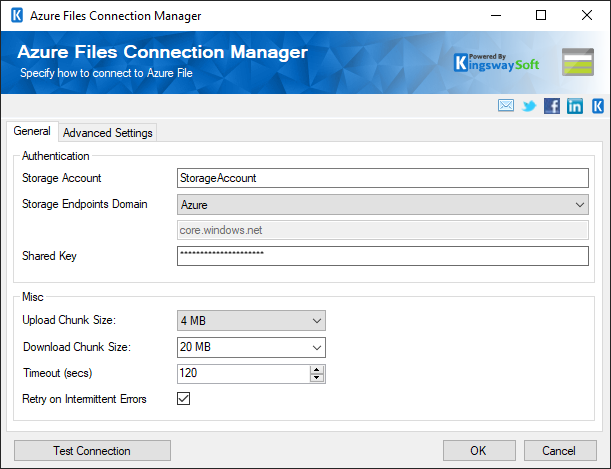The height and width of the screenshot is (469, 611).
Task: Click the Shared Key password field
Action: coord(383,256)
